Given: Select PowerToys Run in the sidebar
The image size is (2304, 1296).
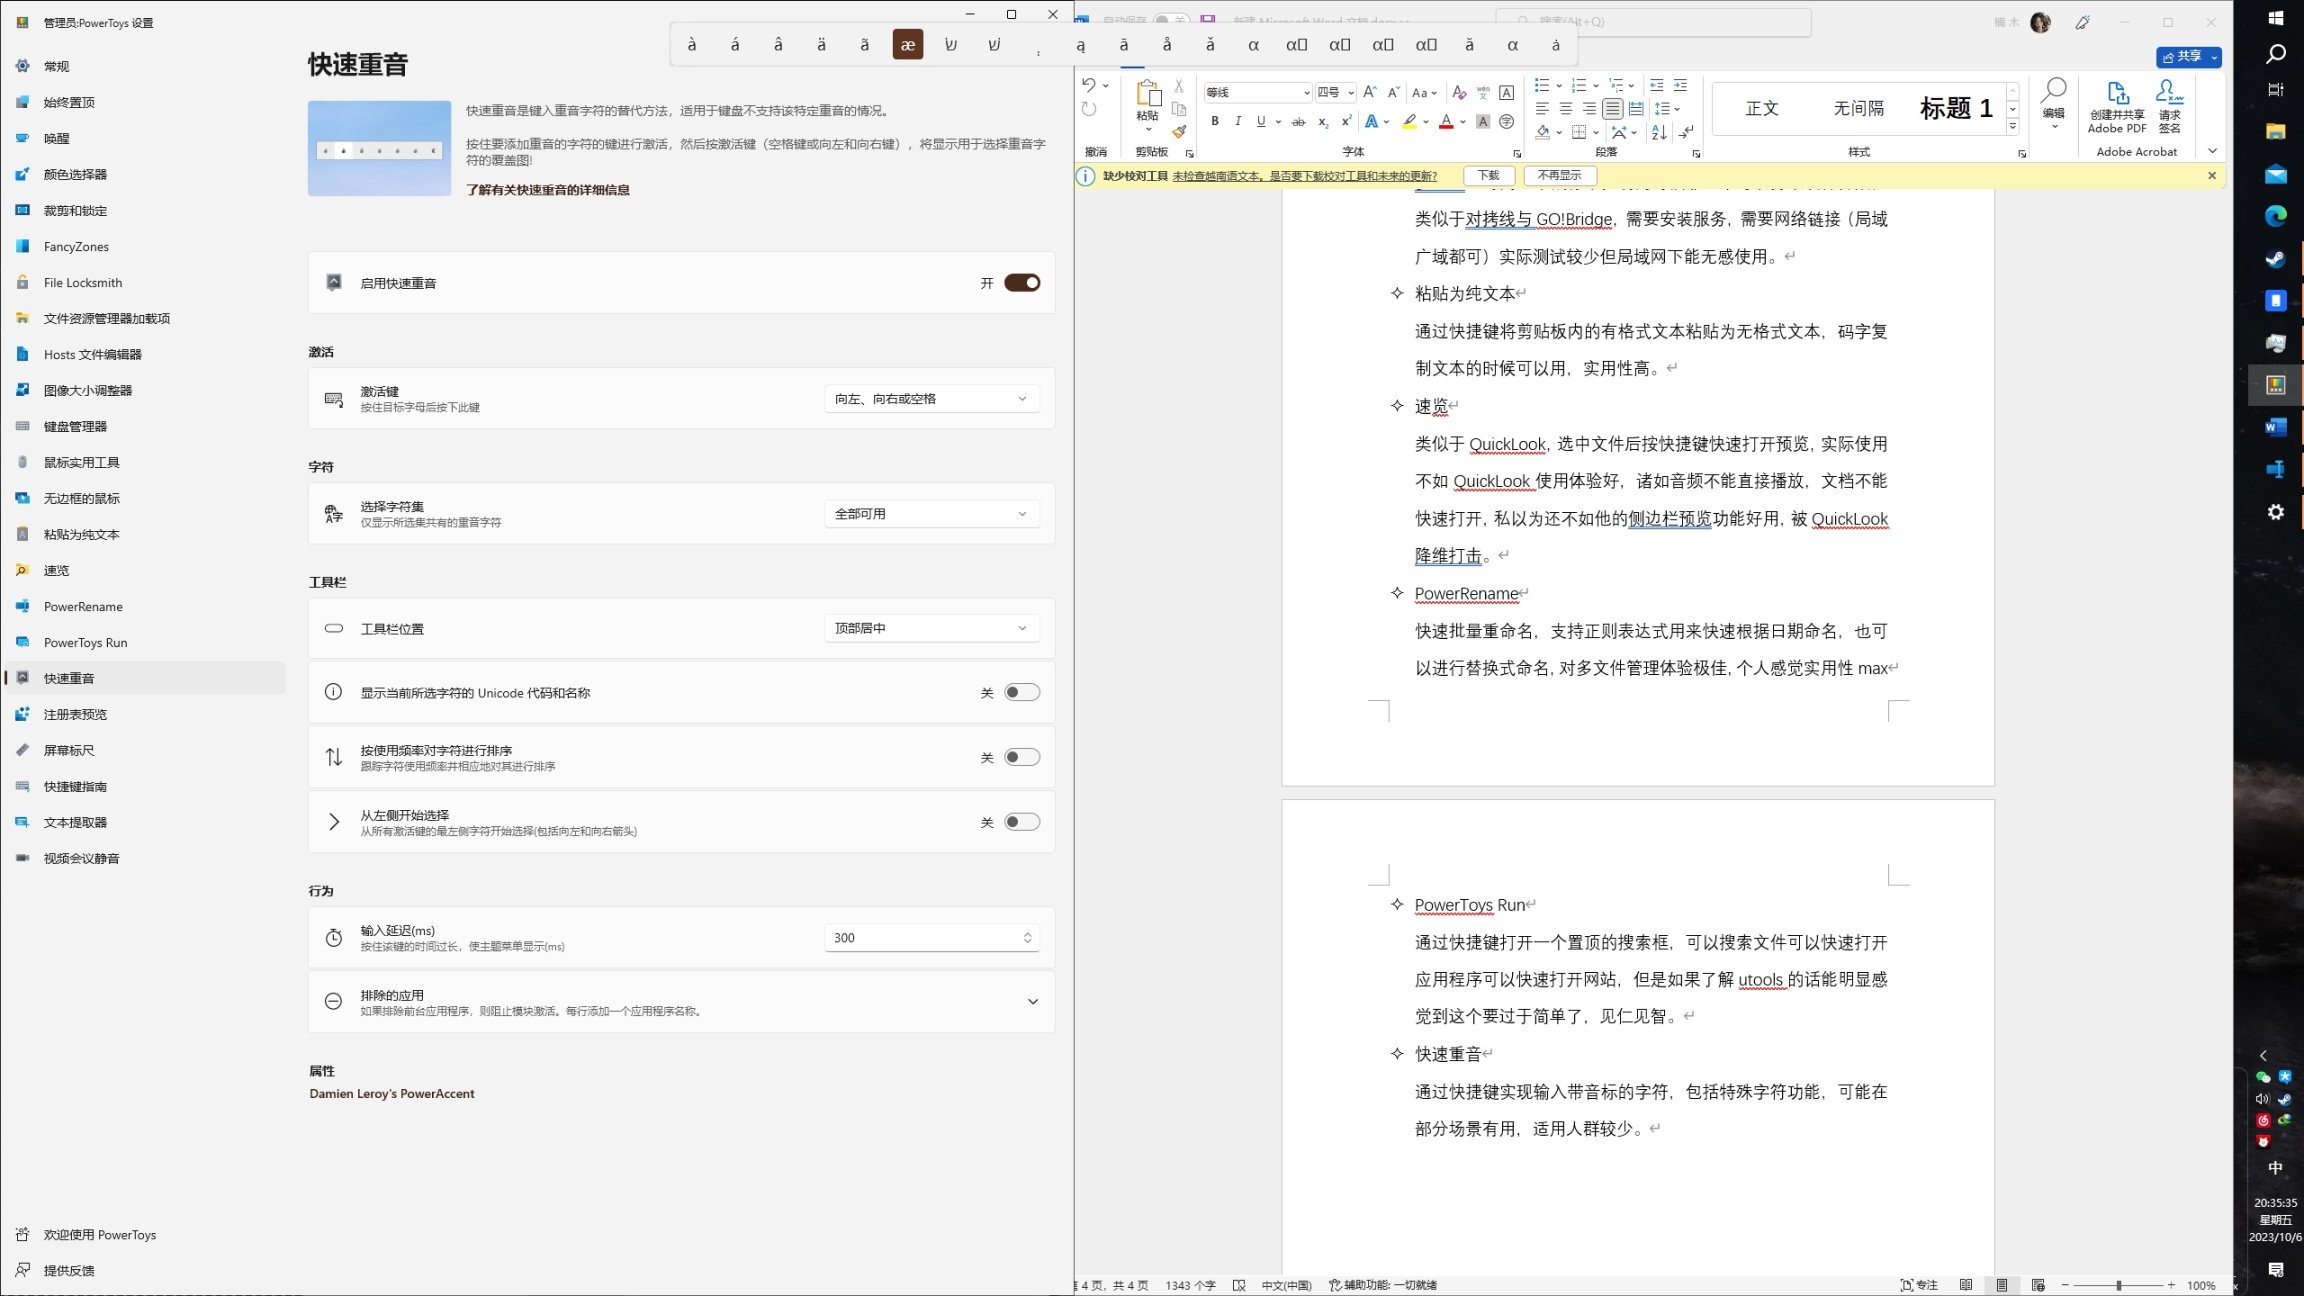Looking at the screenshot, I should (x=85, y=643).
